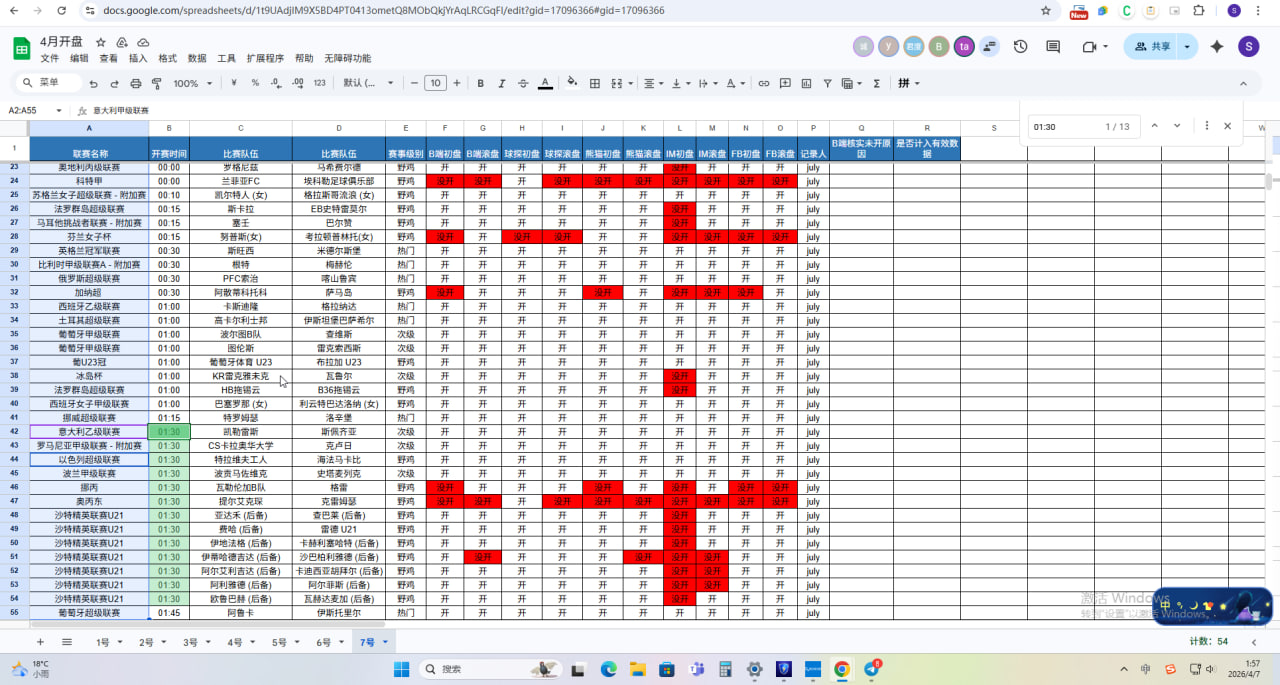Add a new sheet with the plus icon
1280x685 pixels.
coord(40,642)
